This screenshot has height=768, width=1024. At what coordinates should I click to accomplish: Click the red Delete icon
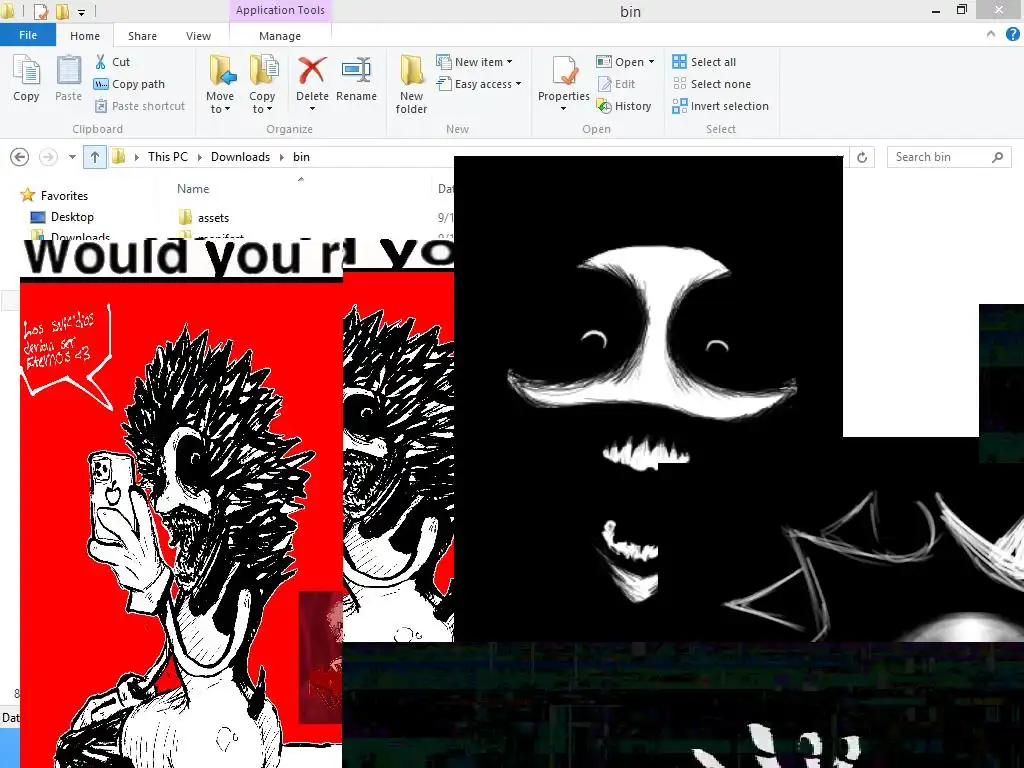tap(312, 70)
